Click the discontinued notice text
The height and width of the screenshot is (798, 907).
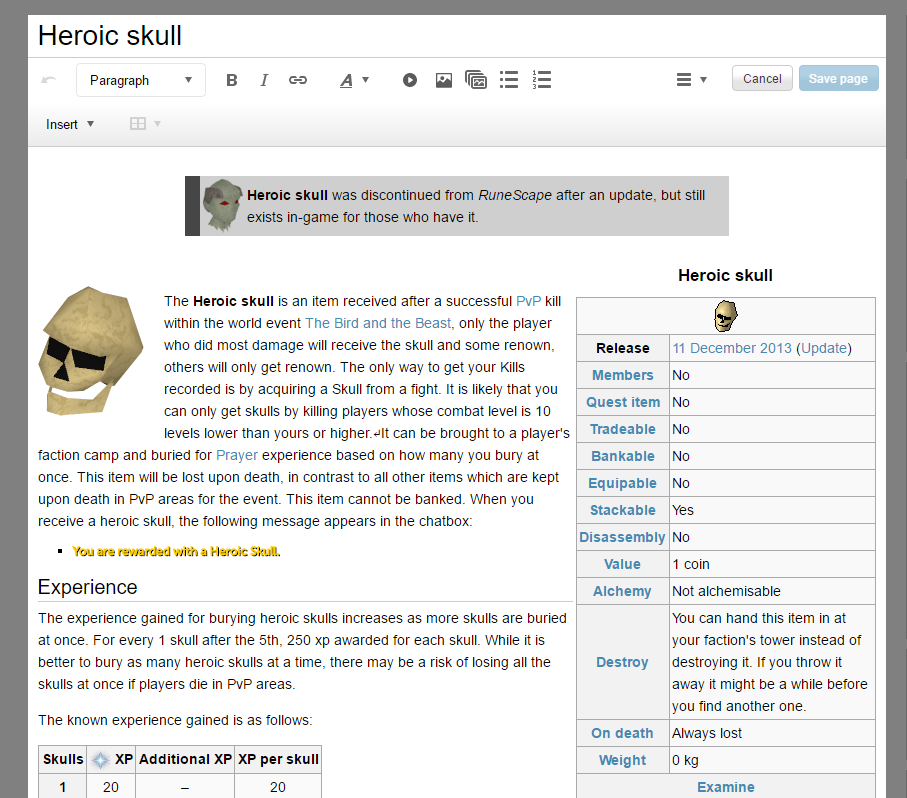476,206
